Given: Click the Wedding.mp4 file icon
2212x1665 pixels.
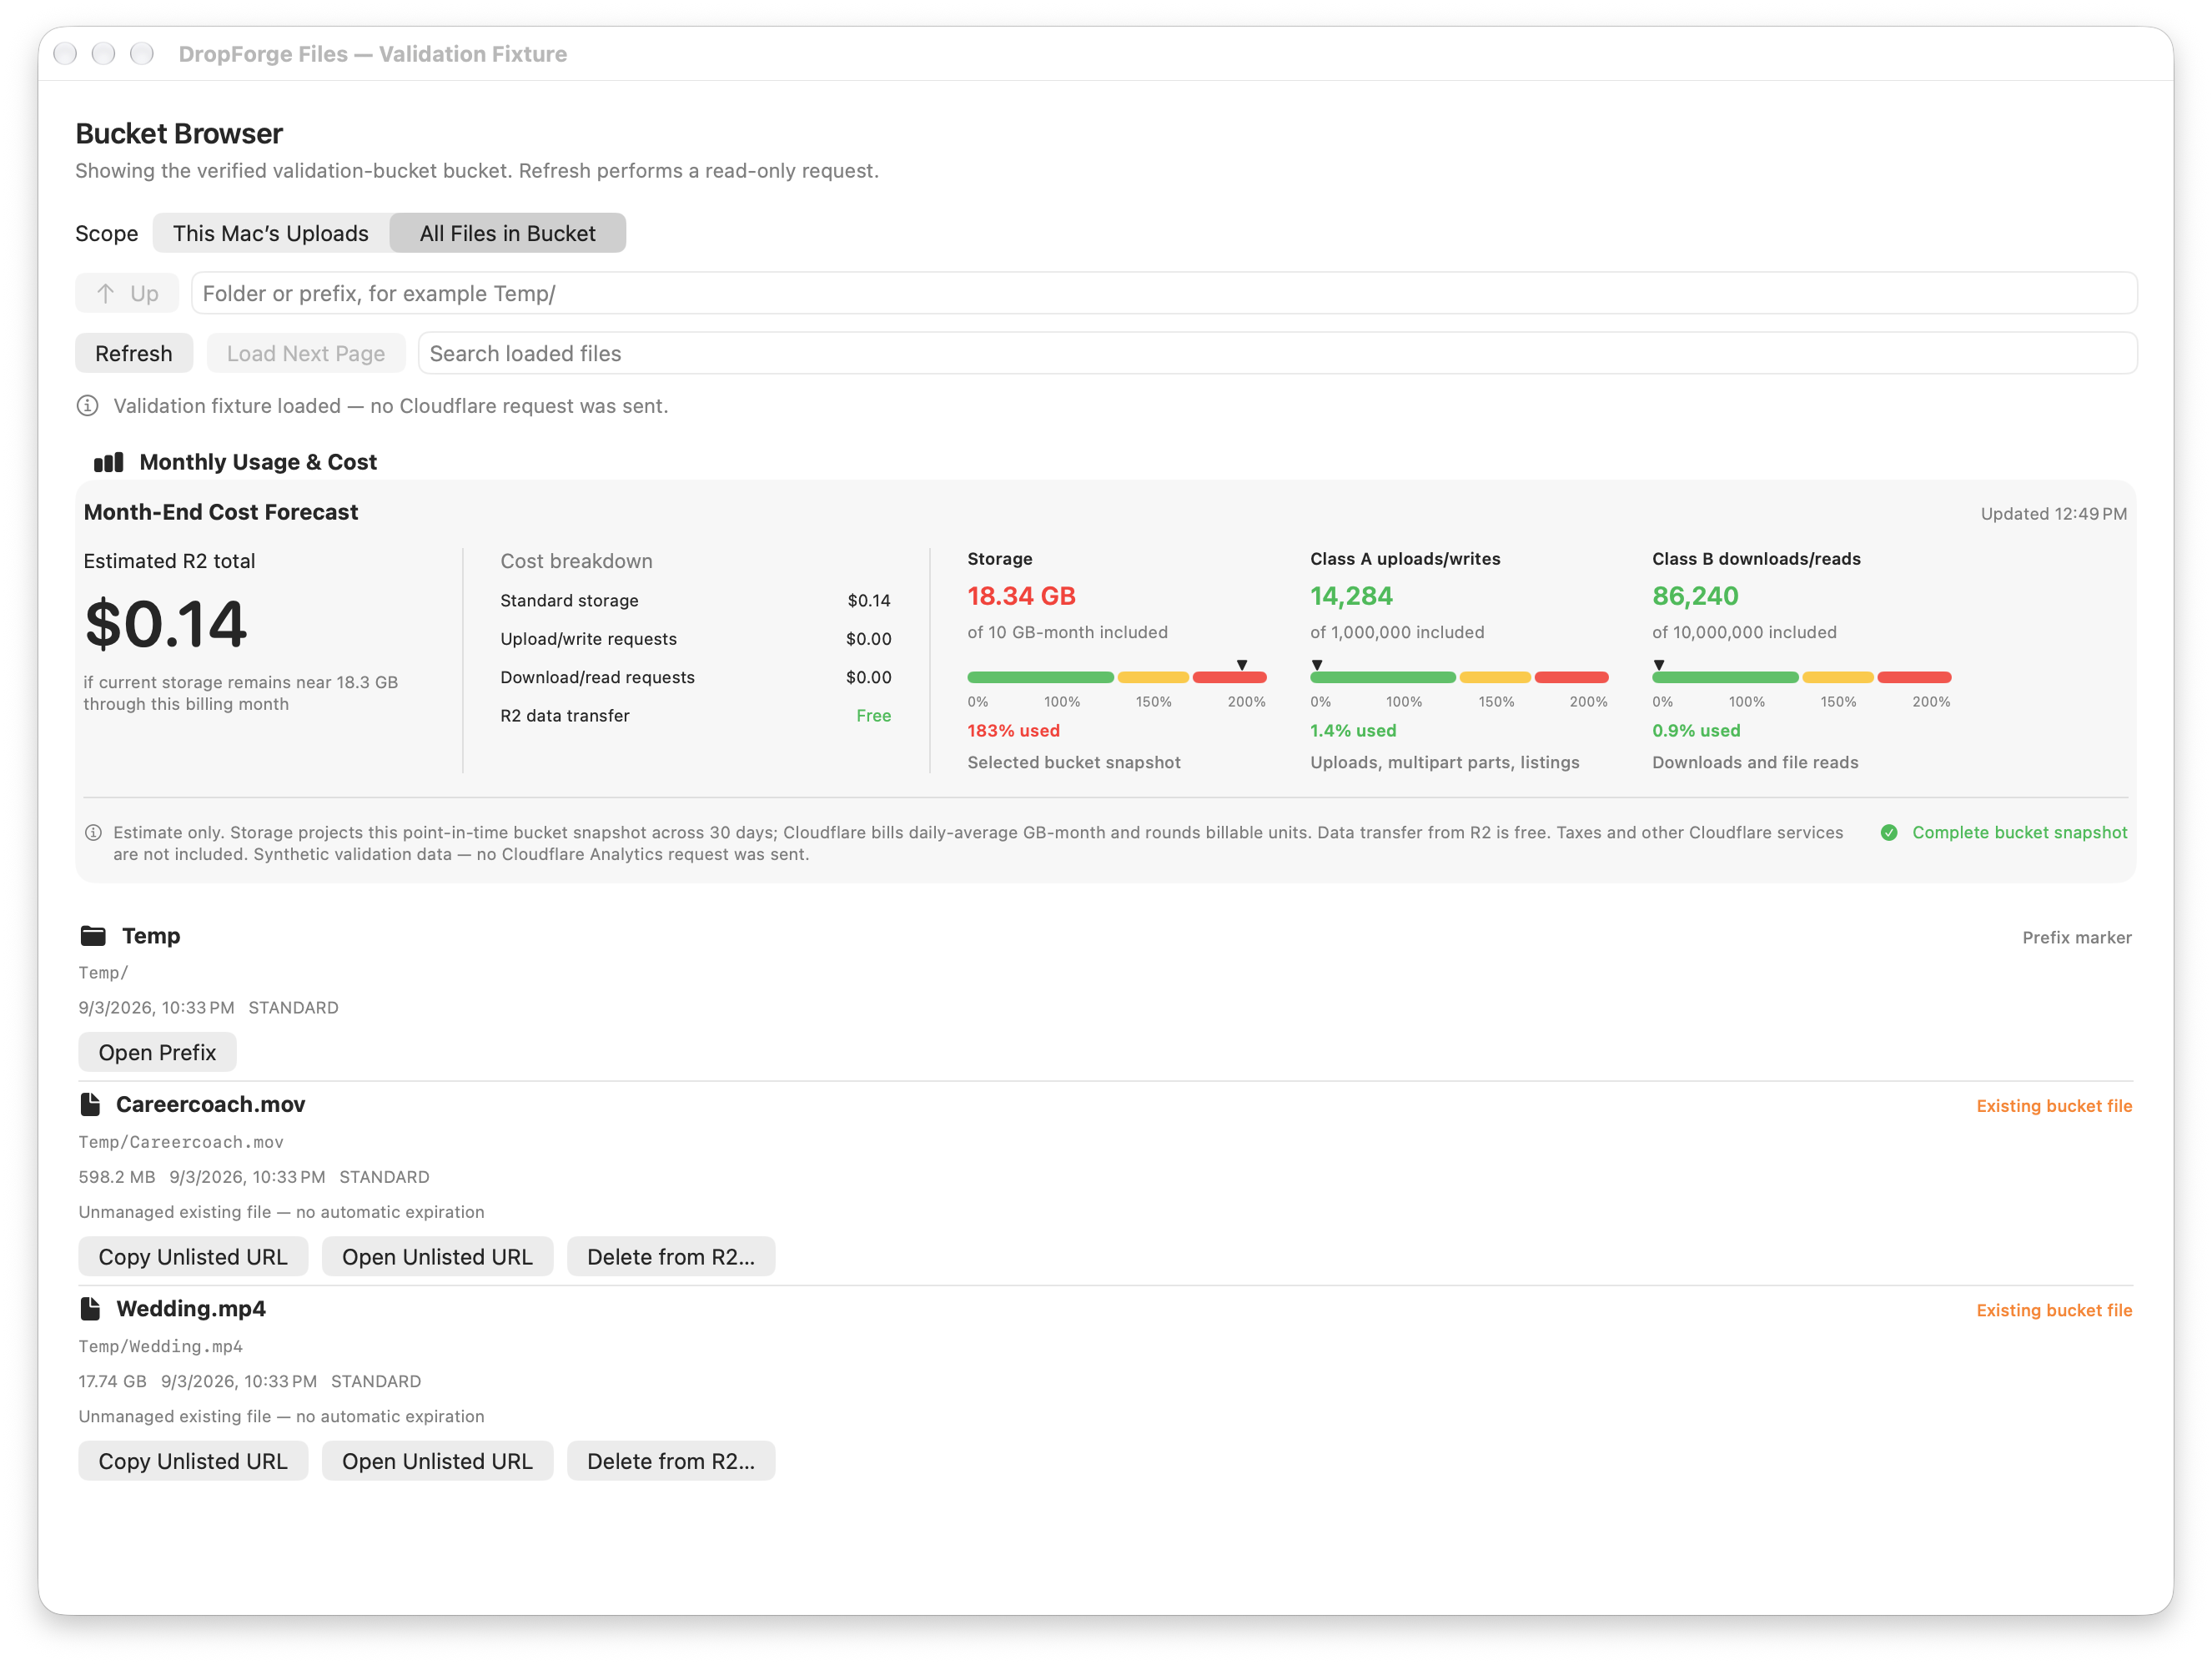Looking at the screenshot, I should (x=90, y=1308).
